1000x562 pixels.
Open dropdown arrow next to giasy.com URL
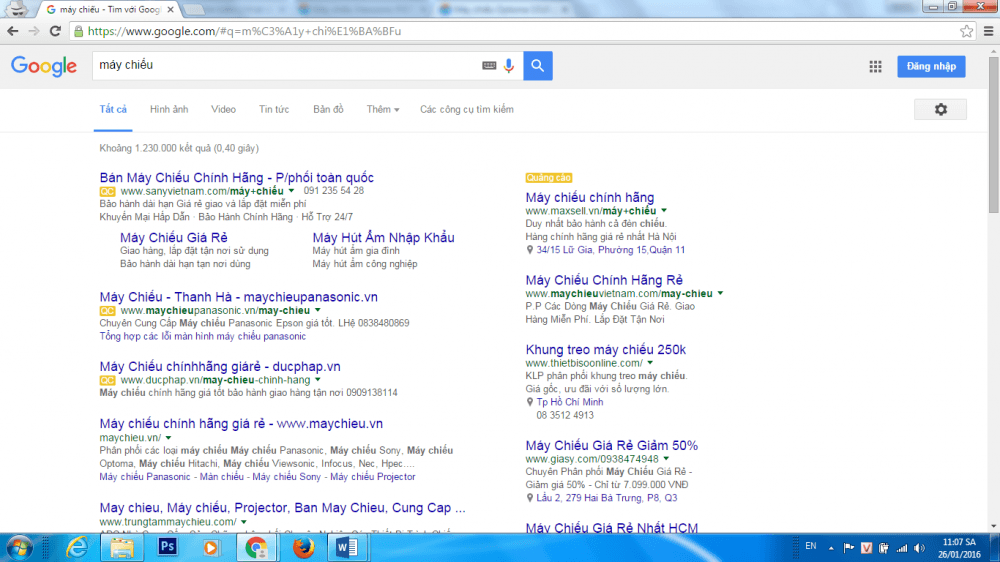click(x=666, y=459)
